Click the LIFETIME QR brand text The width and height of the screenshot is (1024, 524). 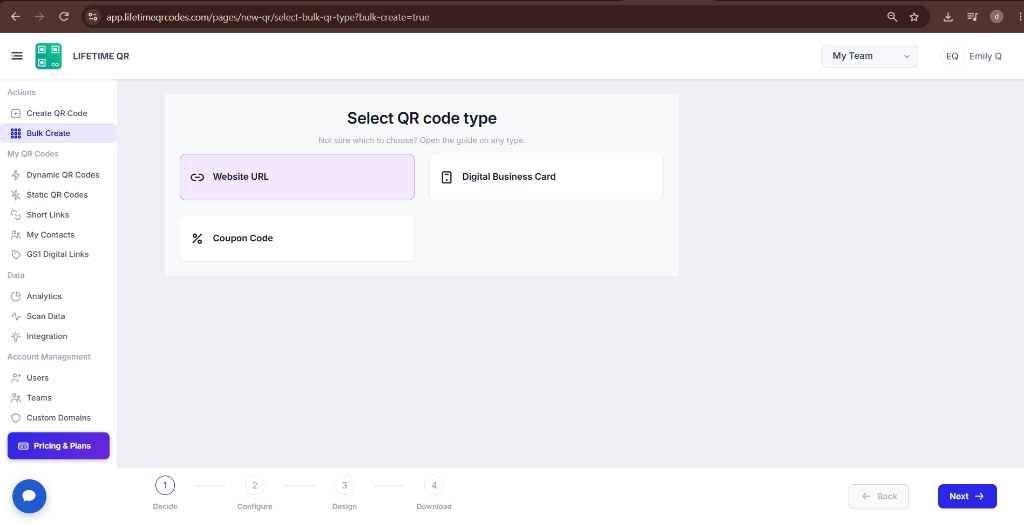(101, 56)
